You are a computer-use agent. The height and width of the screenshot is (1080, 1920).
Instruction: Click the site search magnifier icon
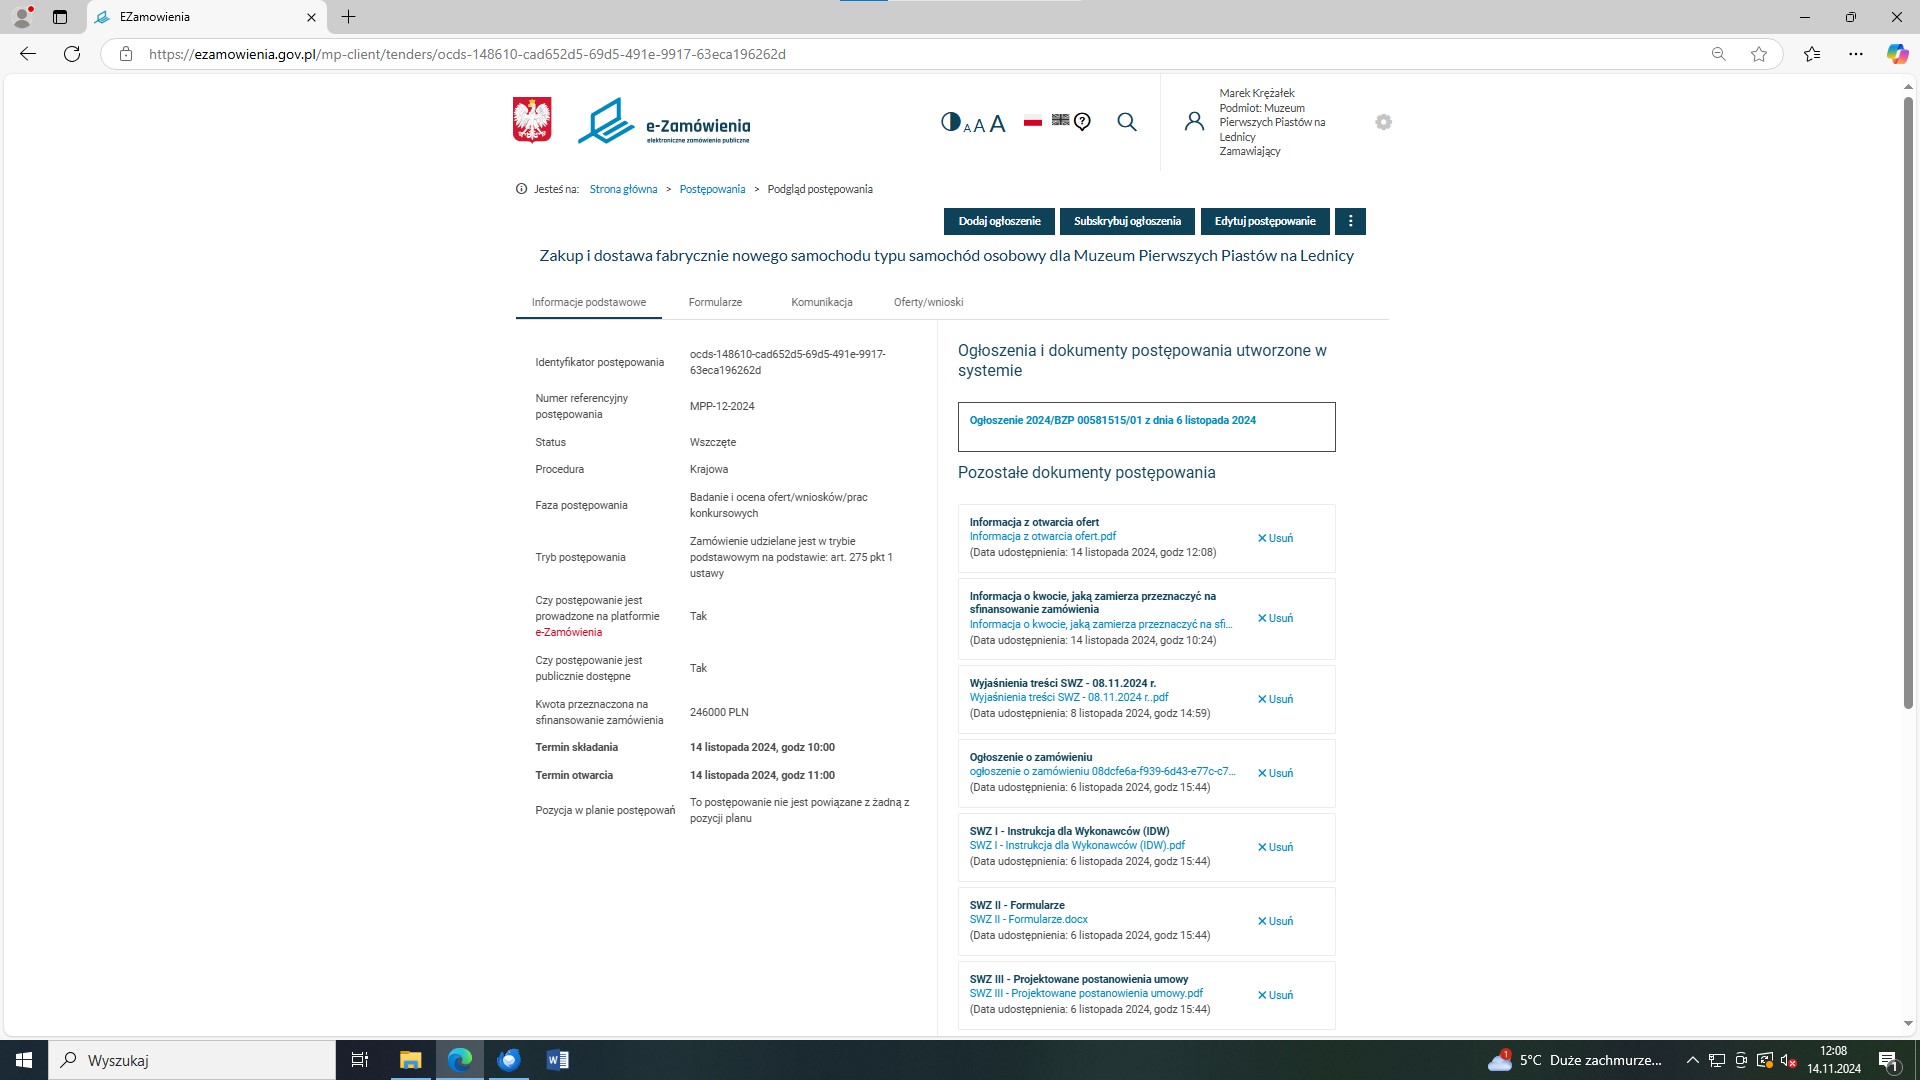[x=1127, y=122]
